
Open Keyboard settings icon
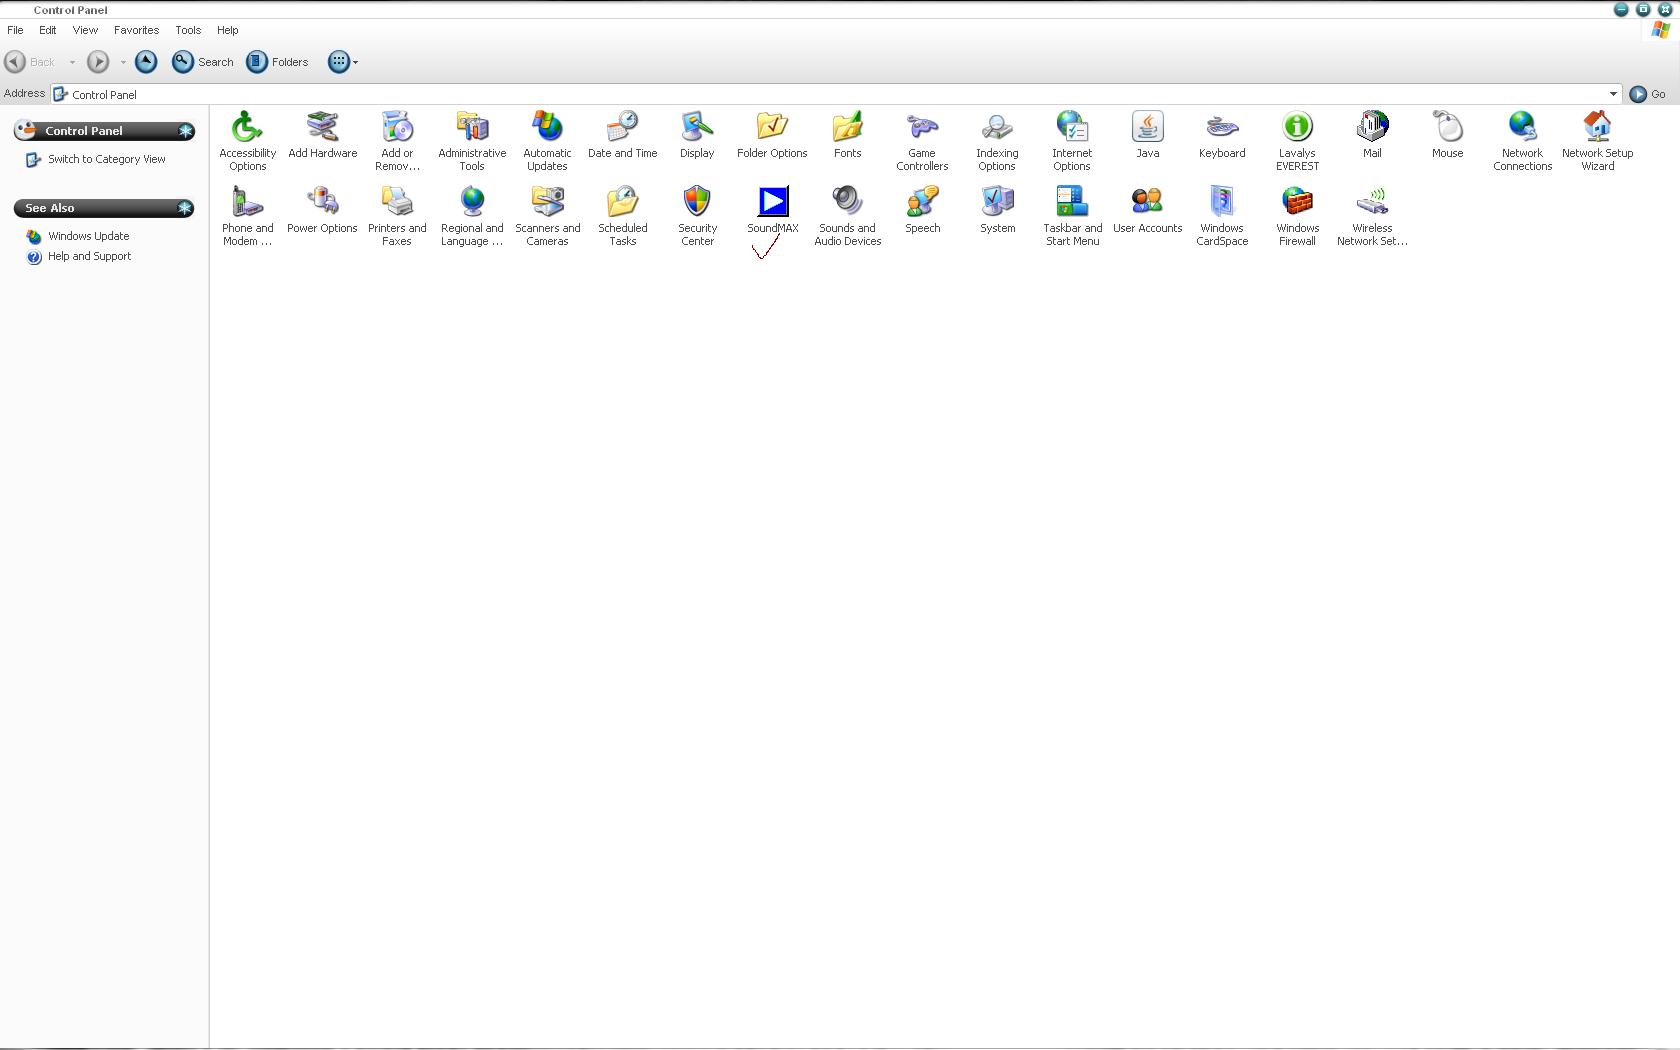(1222, 127)
